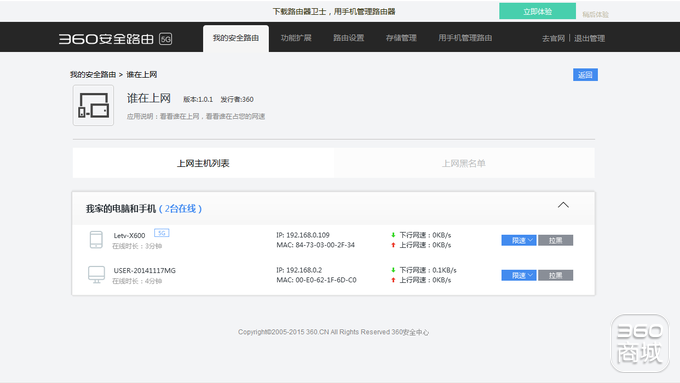The image size is (680, 383).
Task: Click USER-20141117MG download speed green arrow
Action: pos(393,270)
